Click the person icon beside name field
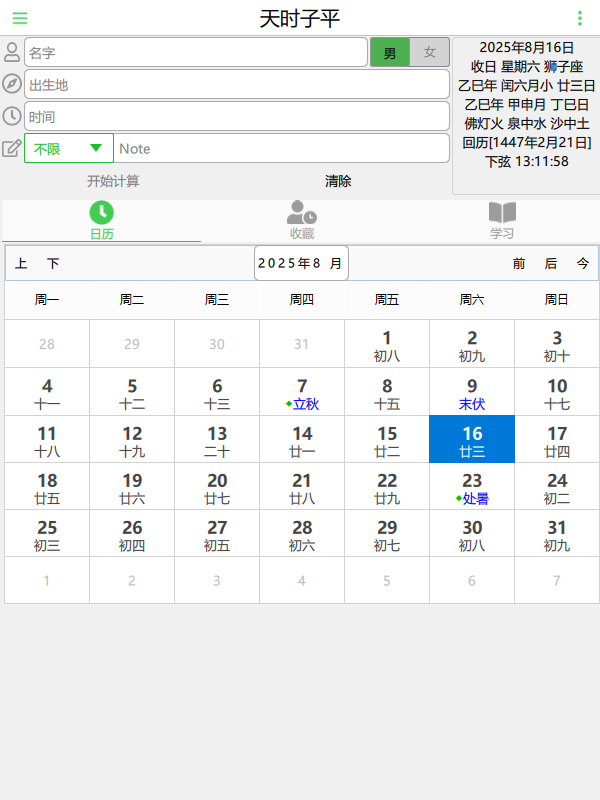 12,52
